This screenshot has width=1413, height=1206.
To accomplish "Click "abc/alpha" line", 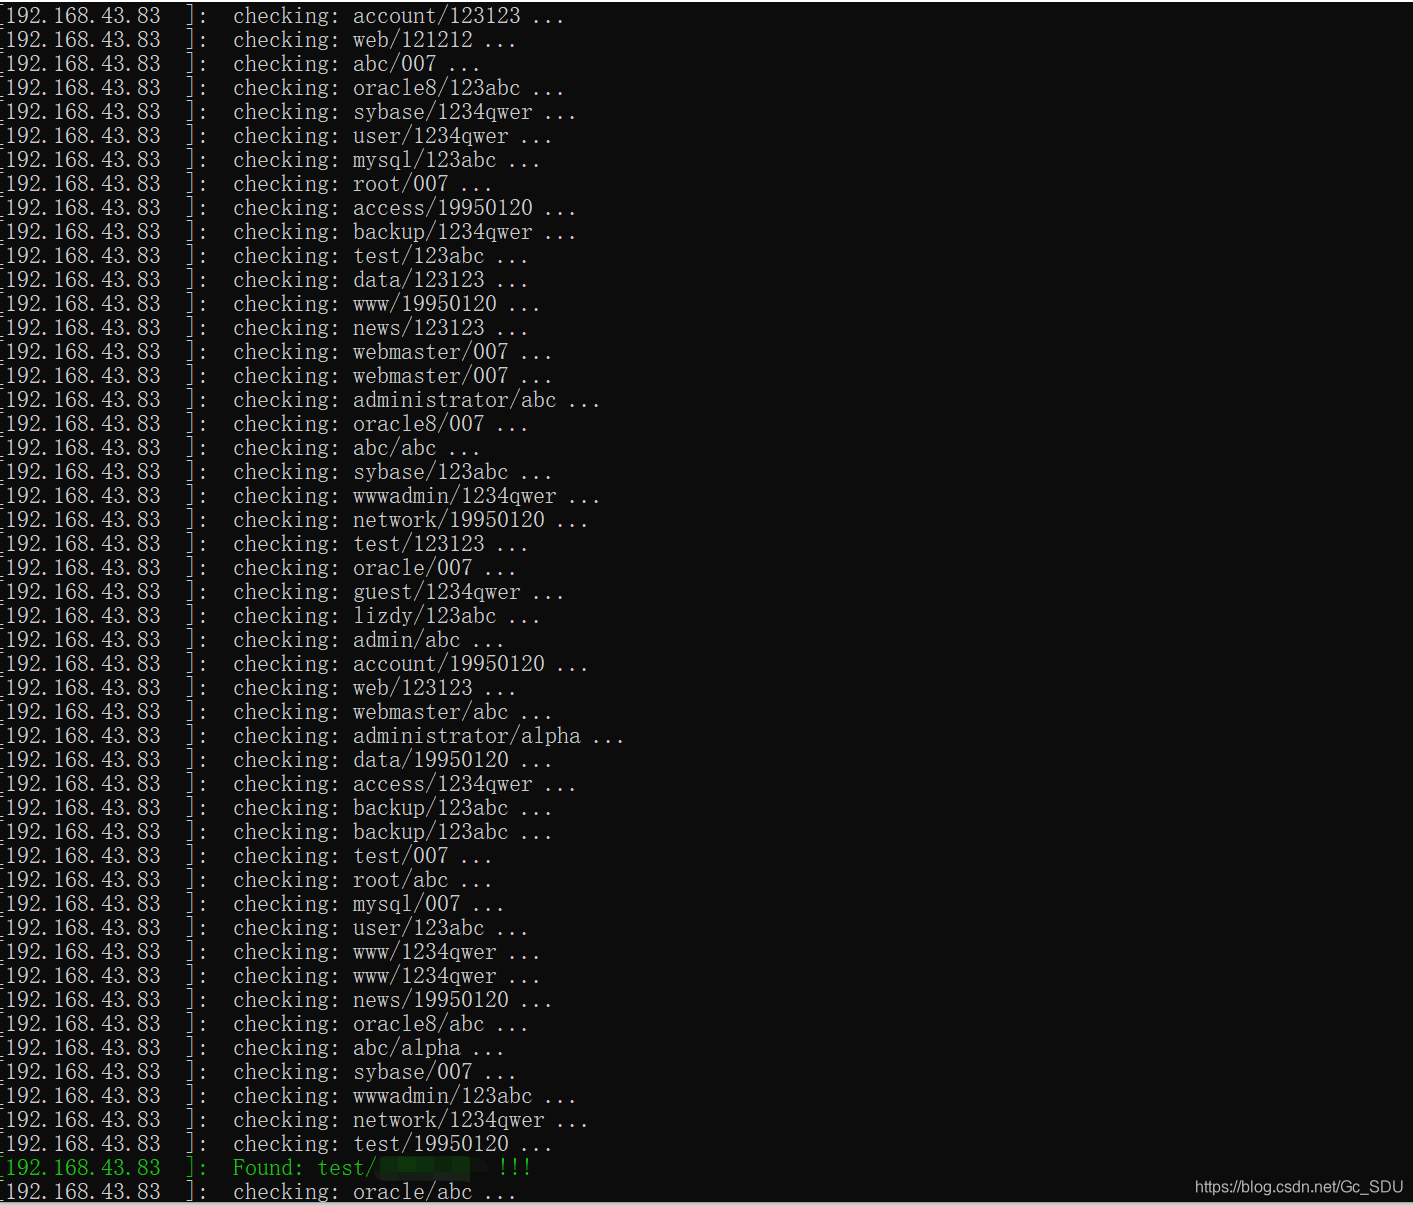I will click(253, 1047).
